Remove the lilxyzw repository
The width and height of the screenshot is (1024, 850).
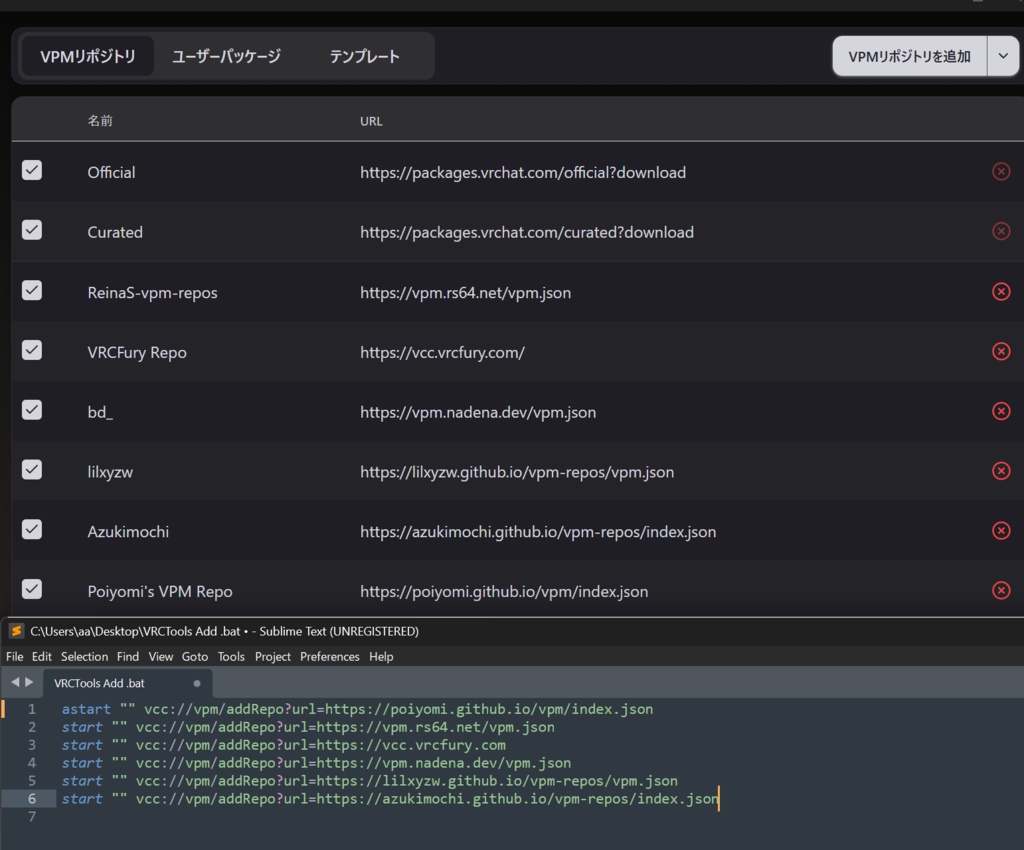[1000, 471]
